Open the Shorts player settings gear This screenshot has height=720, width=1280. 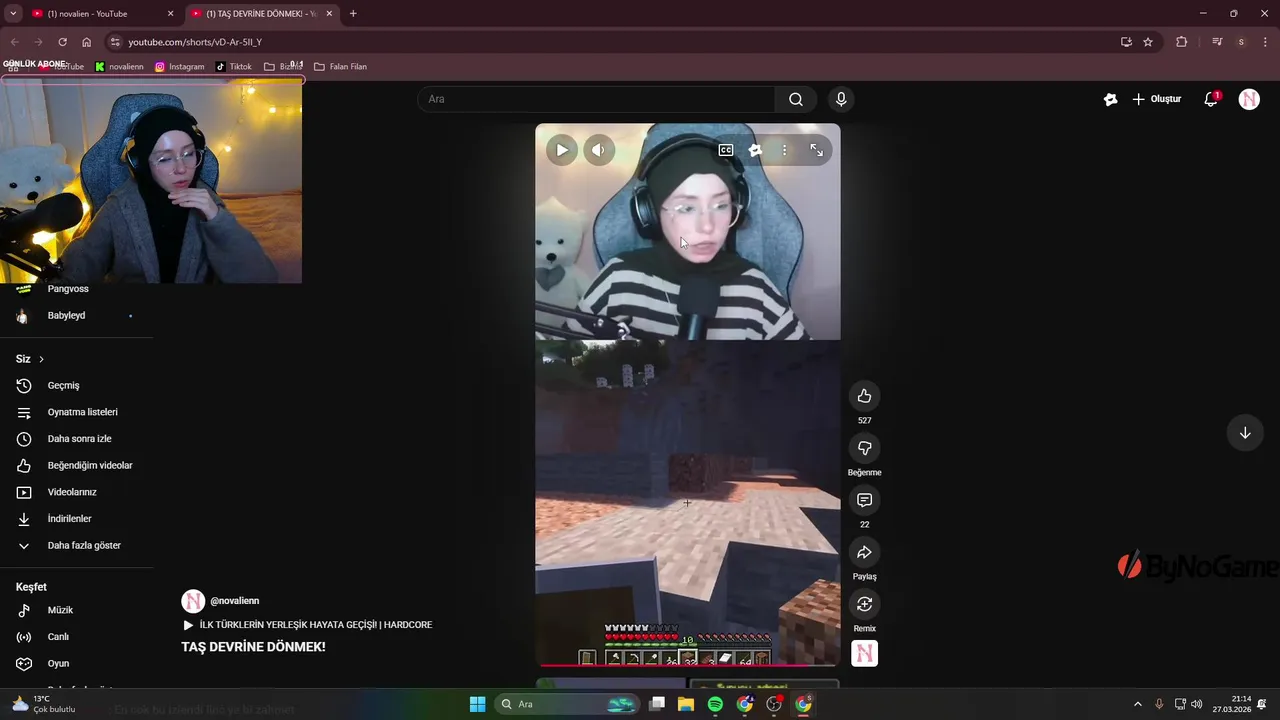[755, 150]
